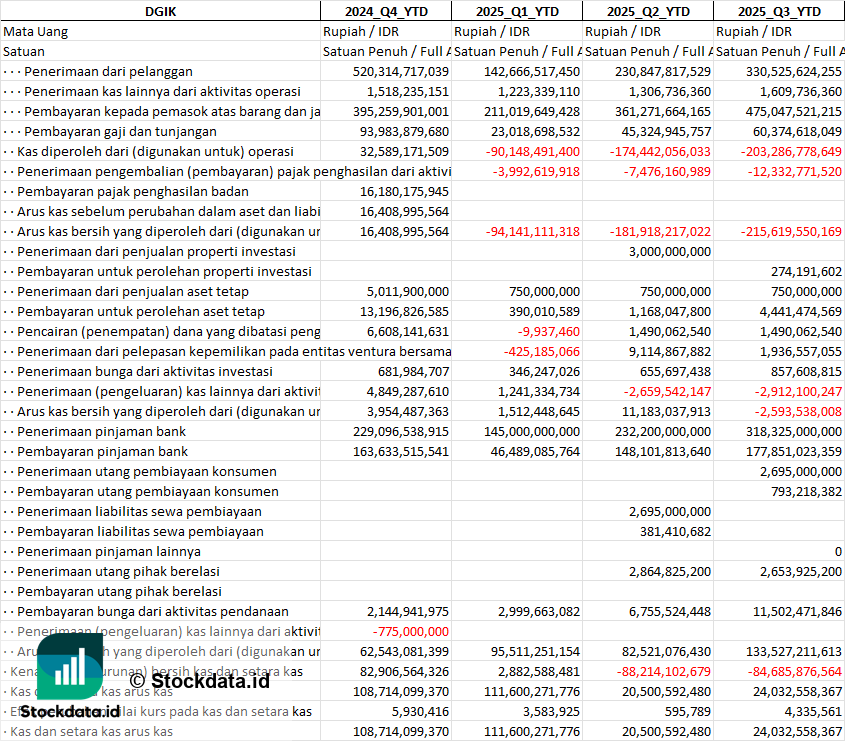The width and height of the screenshot is (845, 741).
Task: Select the 2025_Q1_YTD column header
Action: tap(516, 11)
